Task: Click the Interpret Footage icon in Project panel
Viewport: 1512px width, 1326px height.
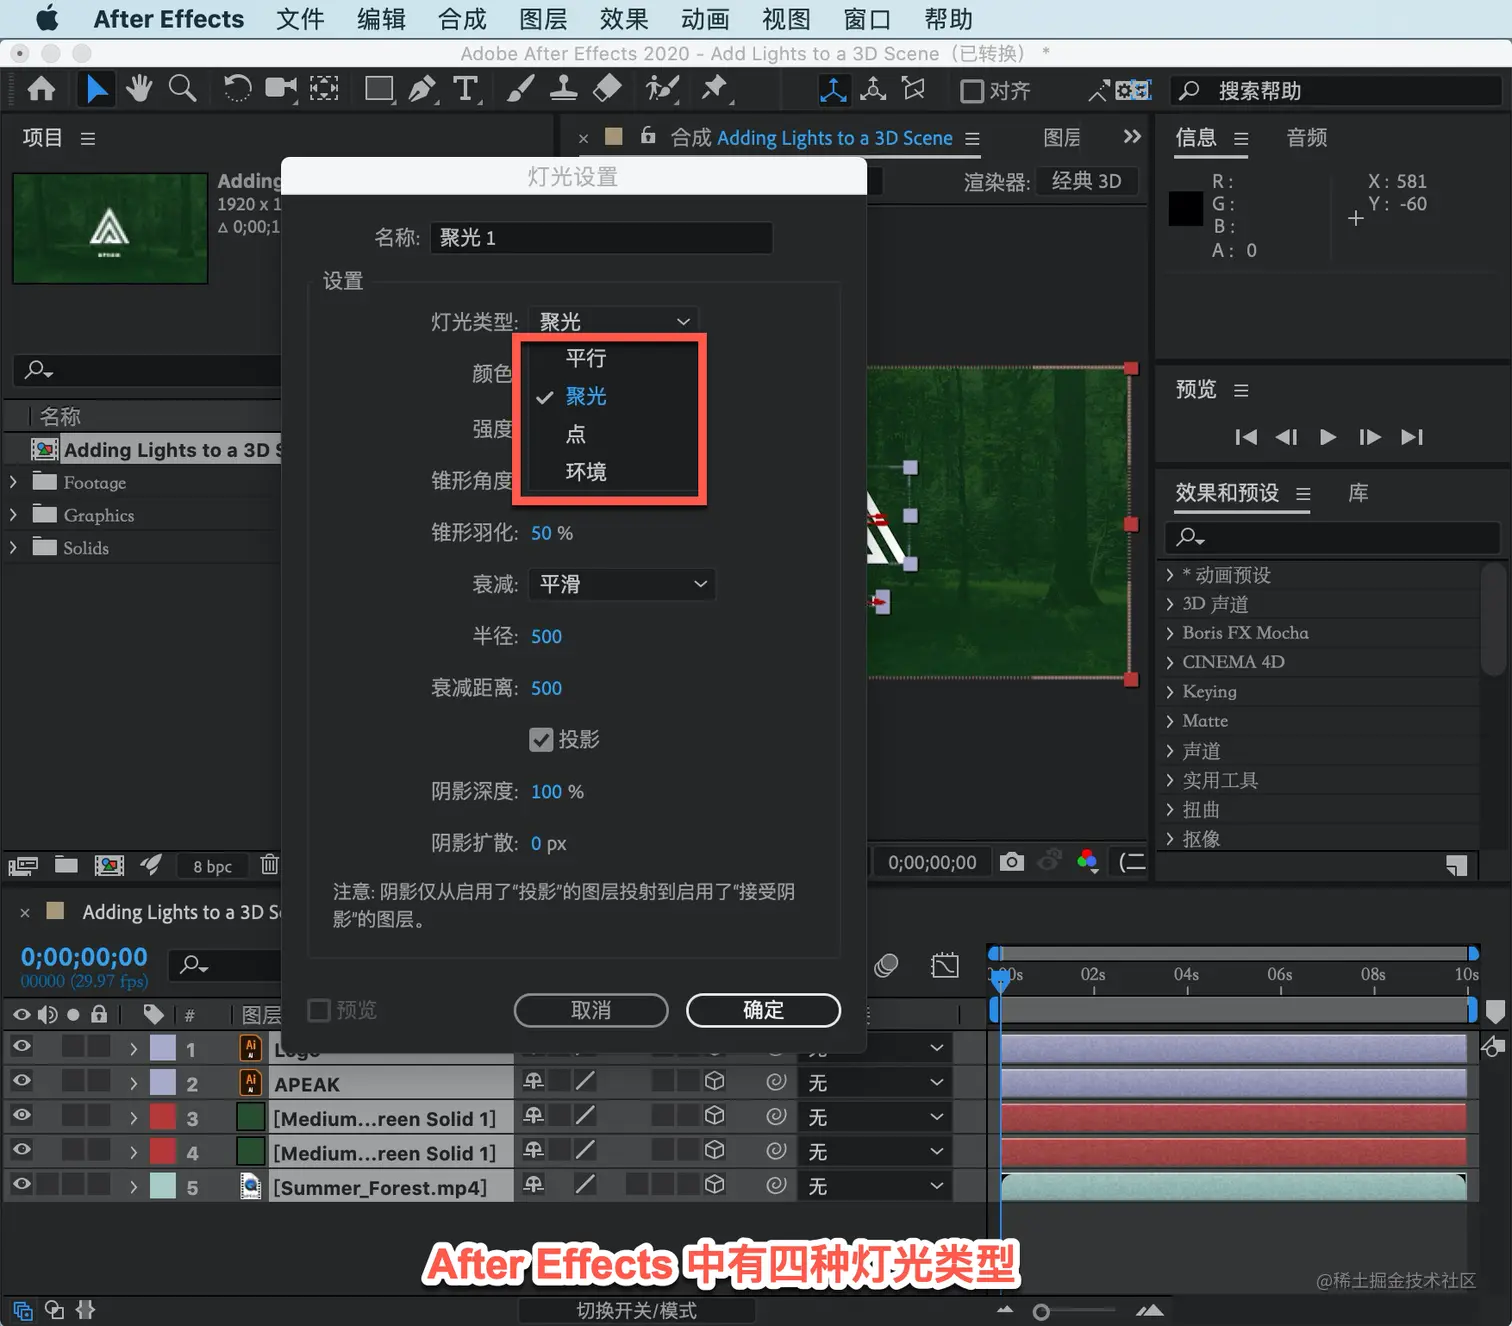Action: pos(23,865)
